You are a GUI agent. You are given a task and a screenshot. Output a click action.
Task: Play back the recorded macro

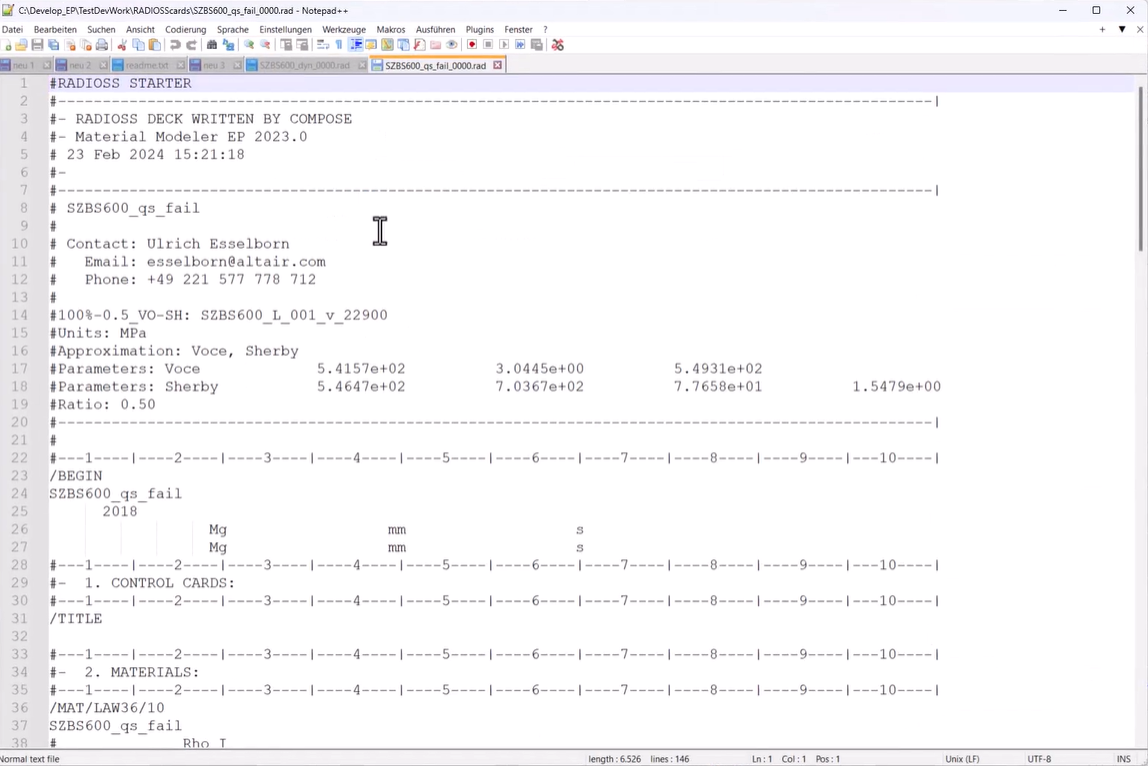(504, 45)
